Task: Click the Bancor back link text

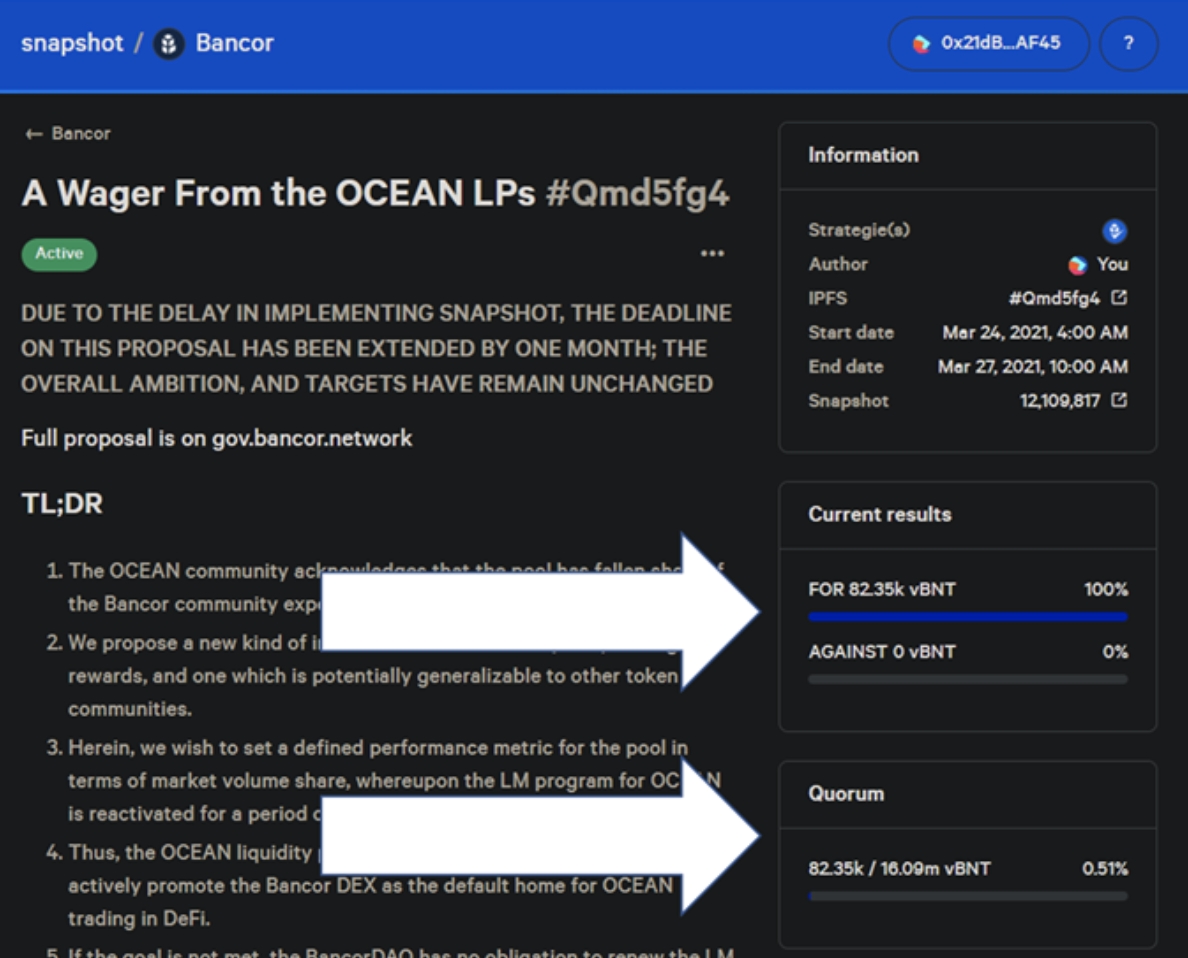Action: pos(81,134)
